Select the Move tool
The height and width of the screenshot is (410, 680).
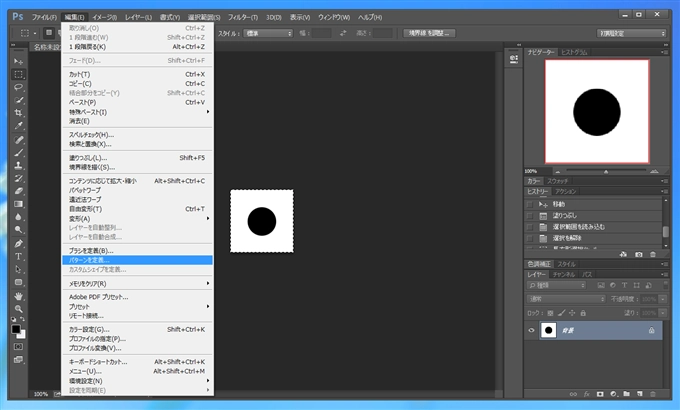point(18,61)
